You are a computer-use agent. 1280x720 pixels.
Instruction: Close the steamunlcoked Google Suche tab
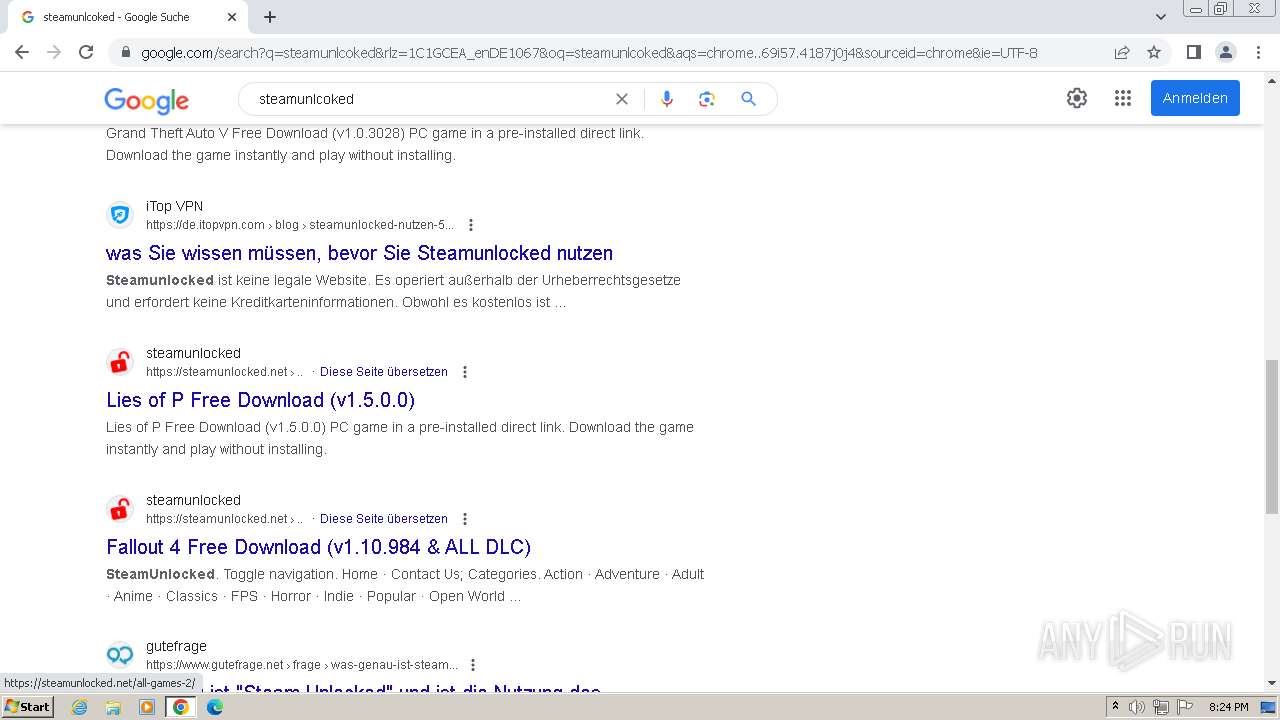click(x=232, y=17)
